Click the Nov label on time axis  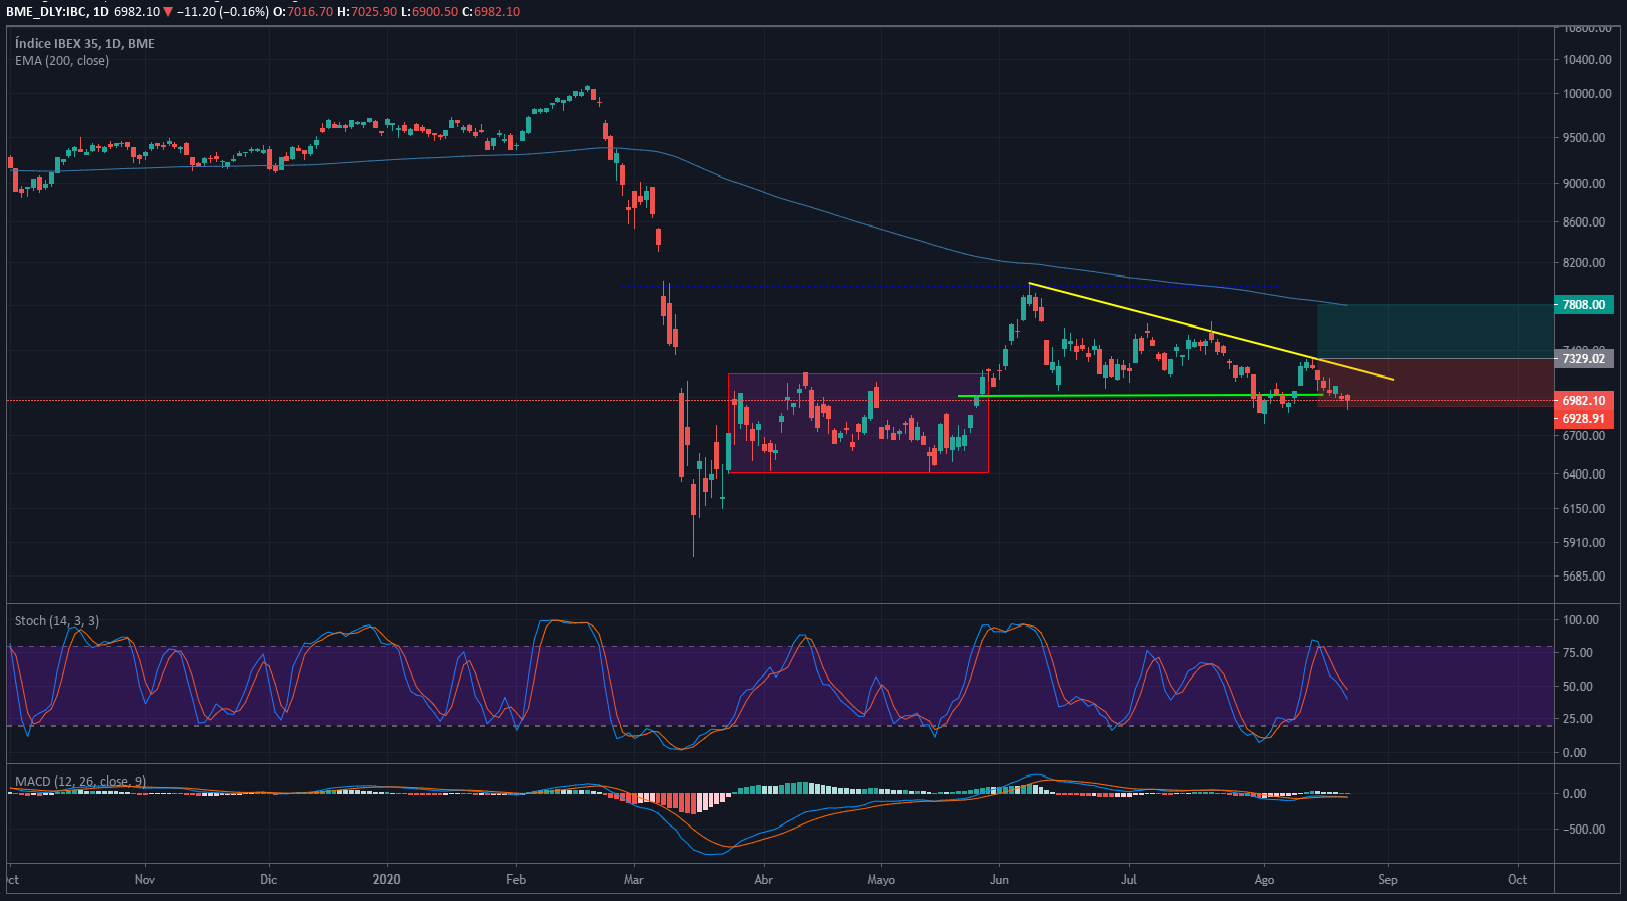click(x=145, y=880)
